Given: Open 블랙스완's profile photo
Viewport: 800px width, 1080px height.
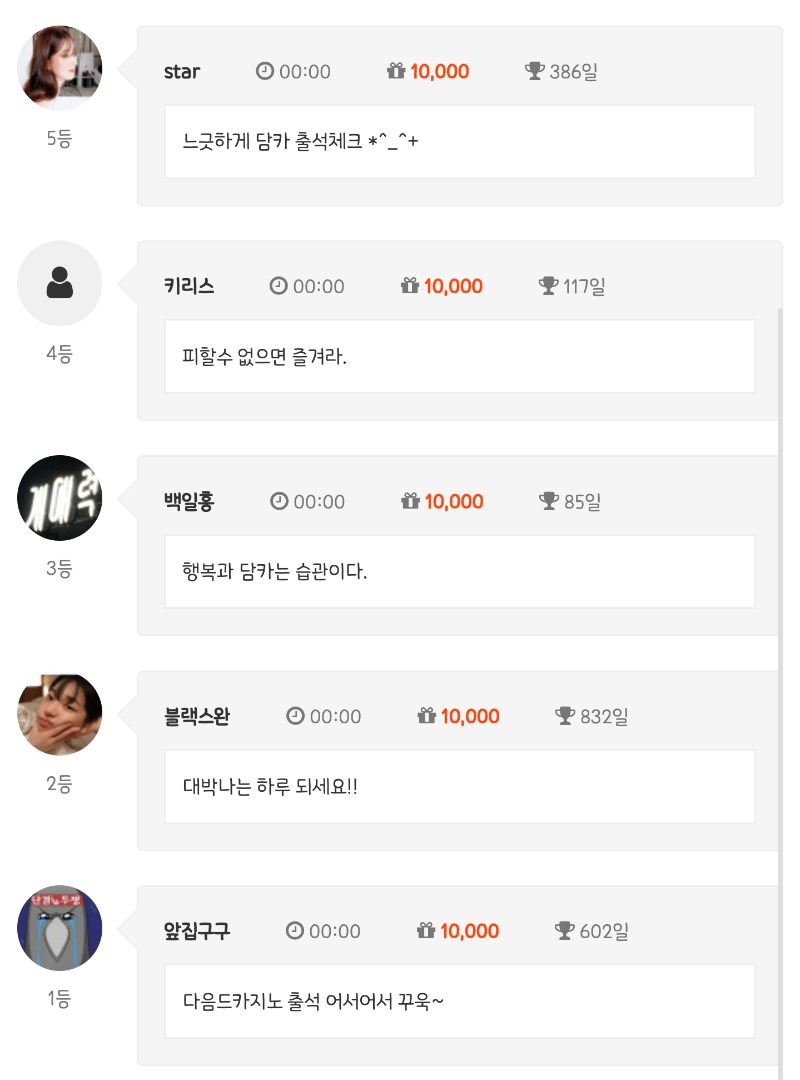Looking at the screenshot, I should [60, 713].
